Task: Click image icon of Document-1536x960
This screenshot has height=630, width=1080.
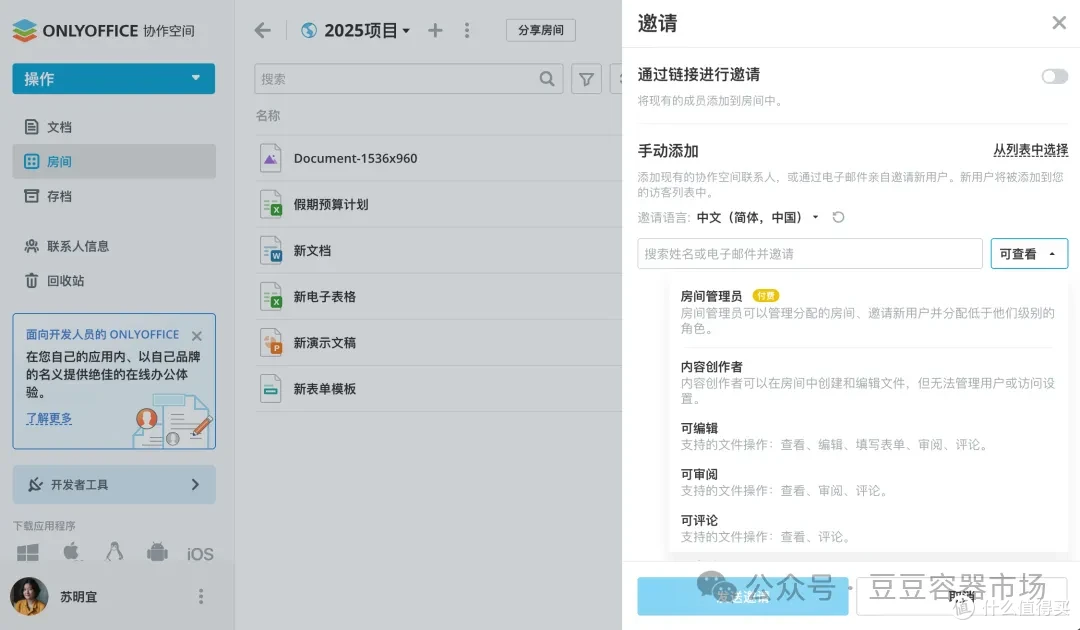Action: pyautogui.click(x=271, y=158)
